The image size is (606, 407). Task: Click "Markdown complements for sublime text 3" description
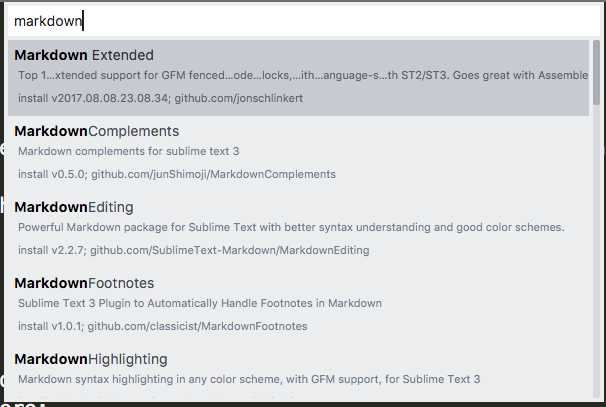[128, 151]
